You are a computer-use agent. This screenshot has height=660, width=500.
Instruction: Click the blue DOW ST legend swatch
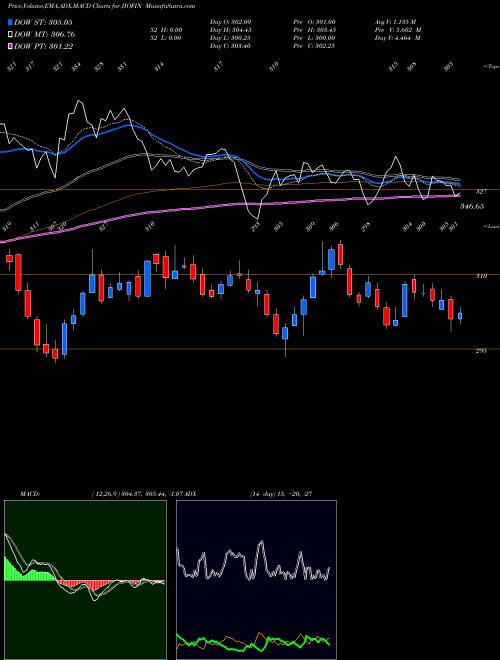click(x=11, y=22)
